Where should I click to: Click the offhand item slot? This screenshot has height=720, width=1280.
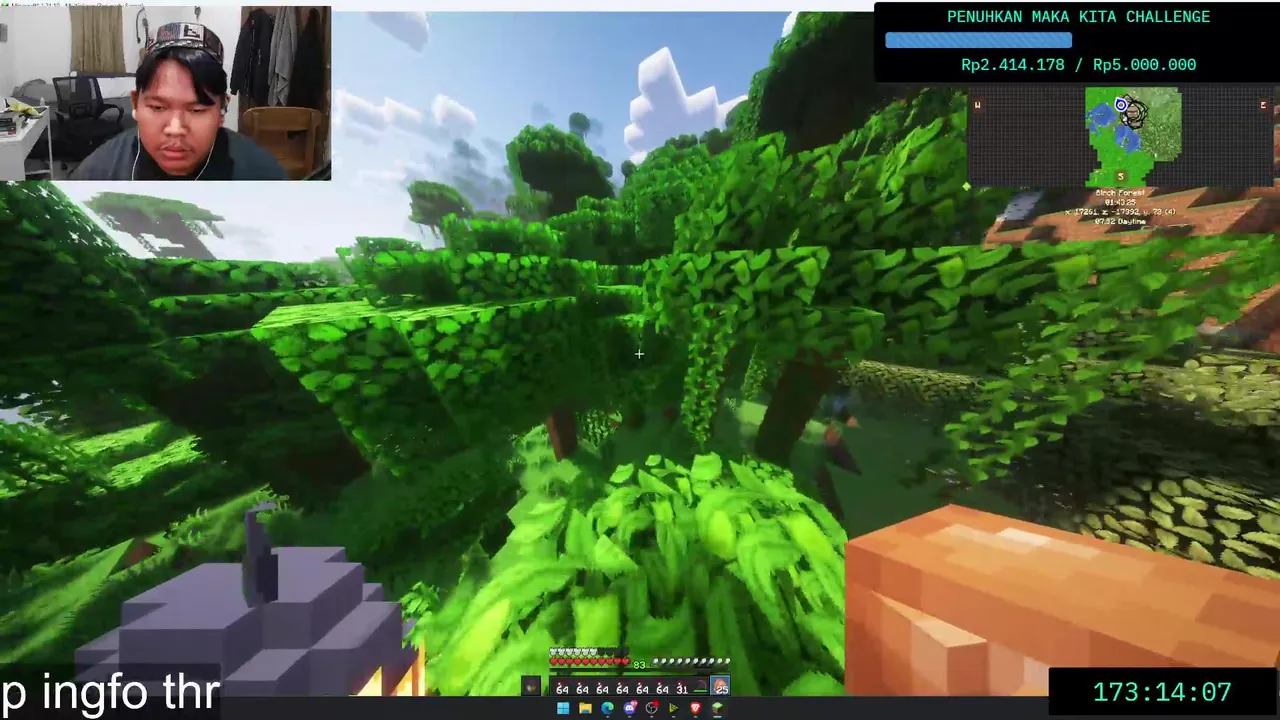531,687
